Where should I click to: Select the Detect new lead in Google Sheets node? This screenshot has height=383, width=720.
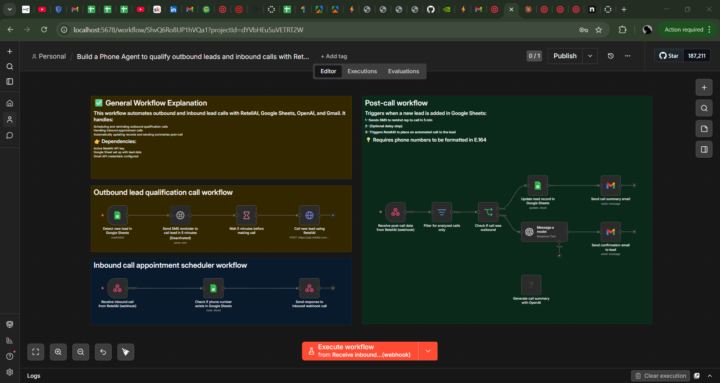point(118,215)
